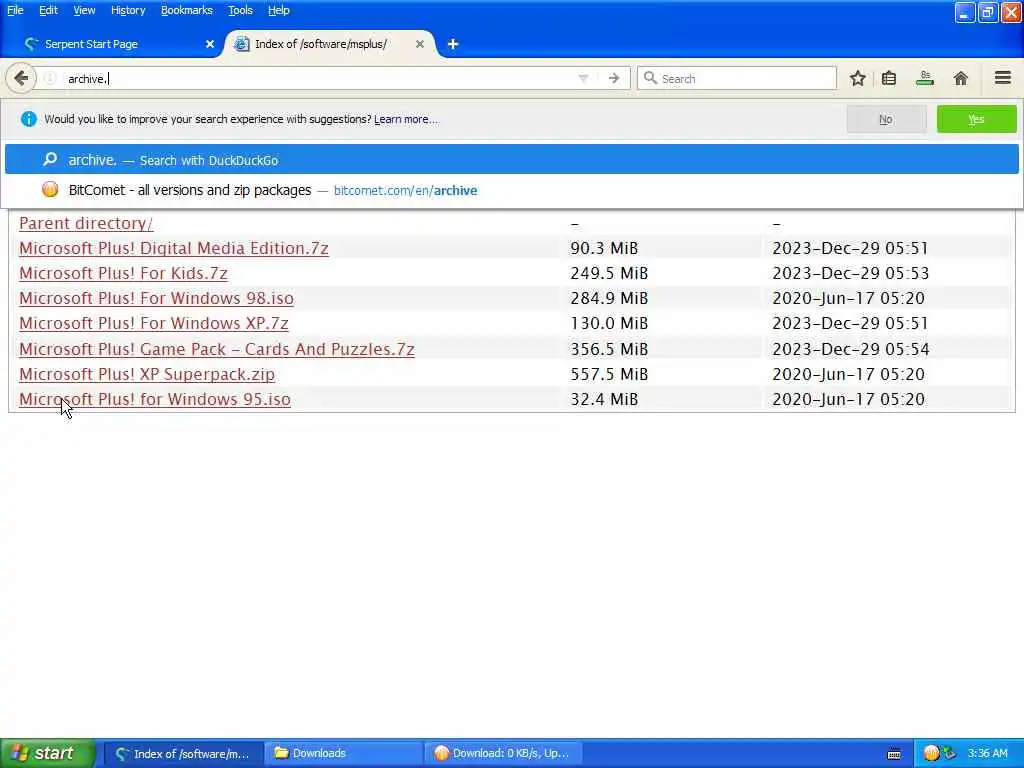Open the Bookmarks menu

tap(187, 10)
